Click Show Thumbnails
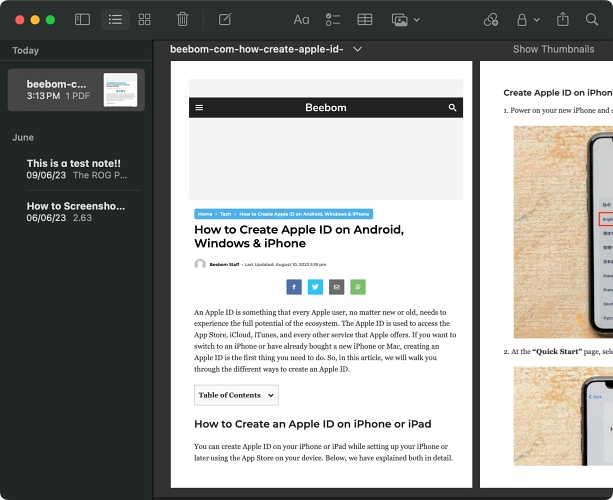The height and width of the screenshot is (500, 613). click(x=554, y=49)
